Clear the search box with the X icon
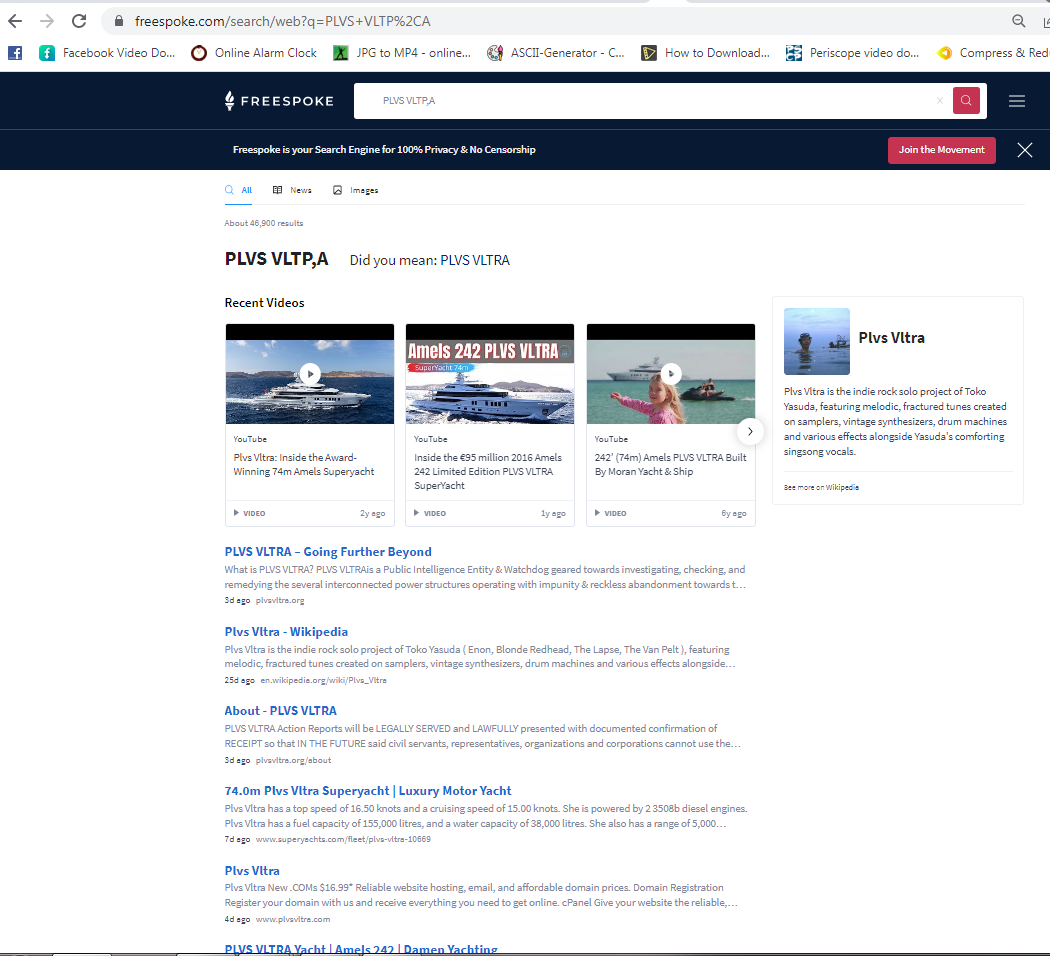 940,100
